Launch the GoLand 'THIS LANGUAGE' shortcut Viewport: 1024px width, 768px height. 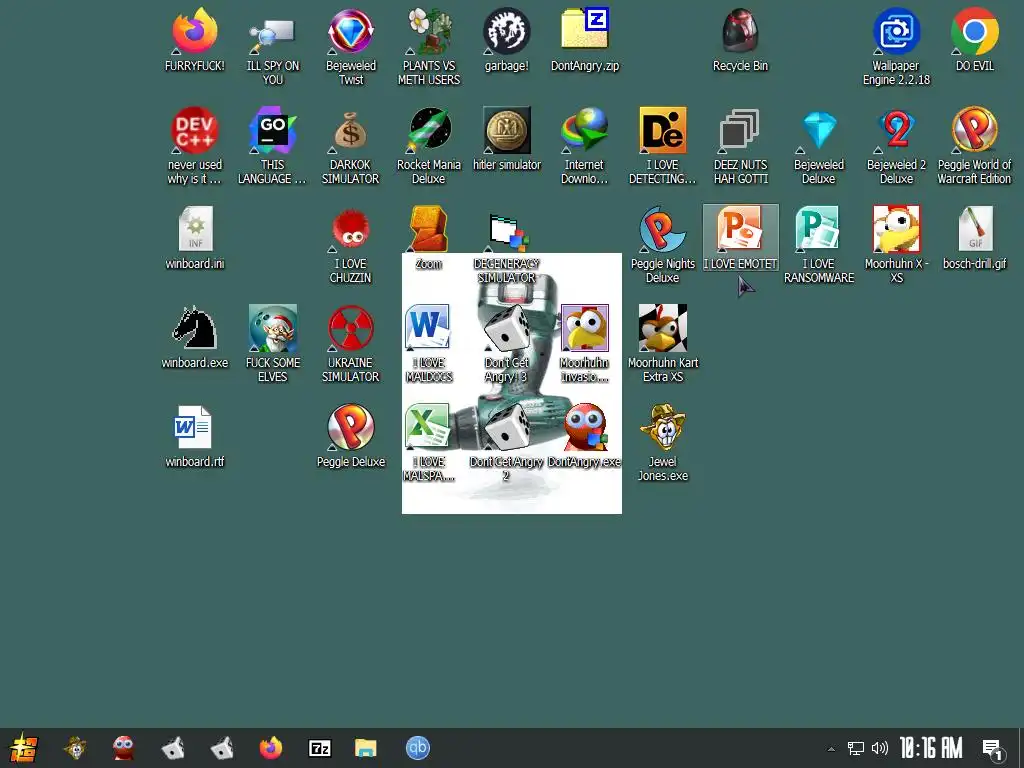tap(272, 146)
